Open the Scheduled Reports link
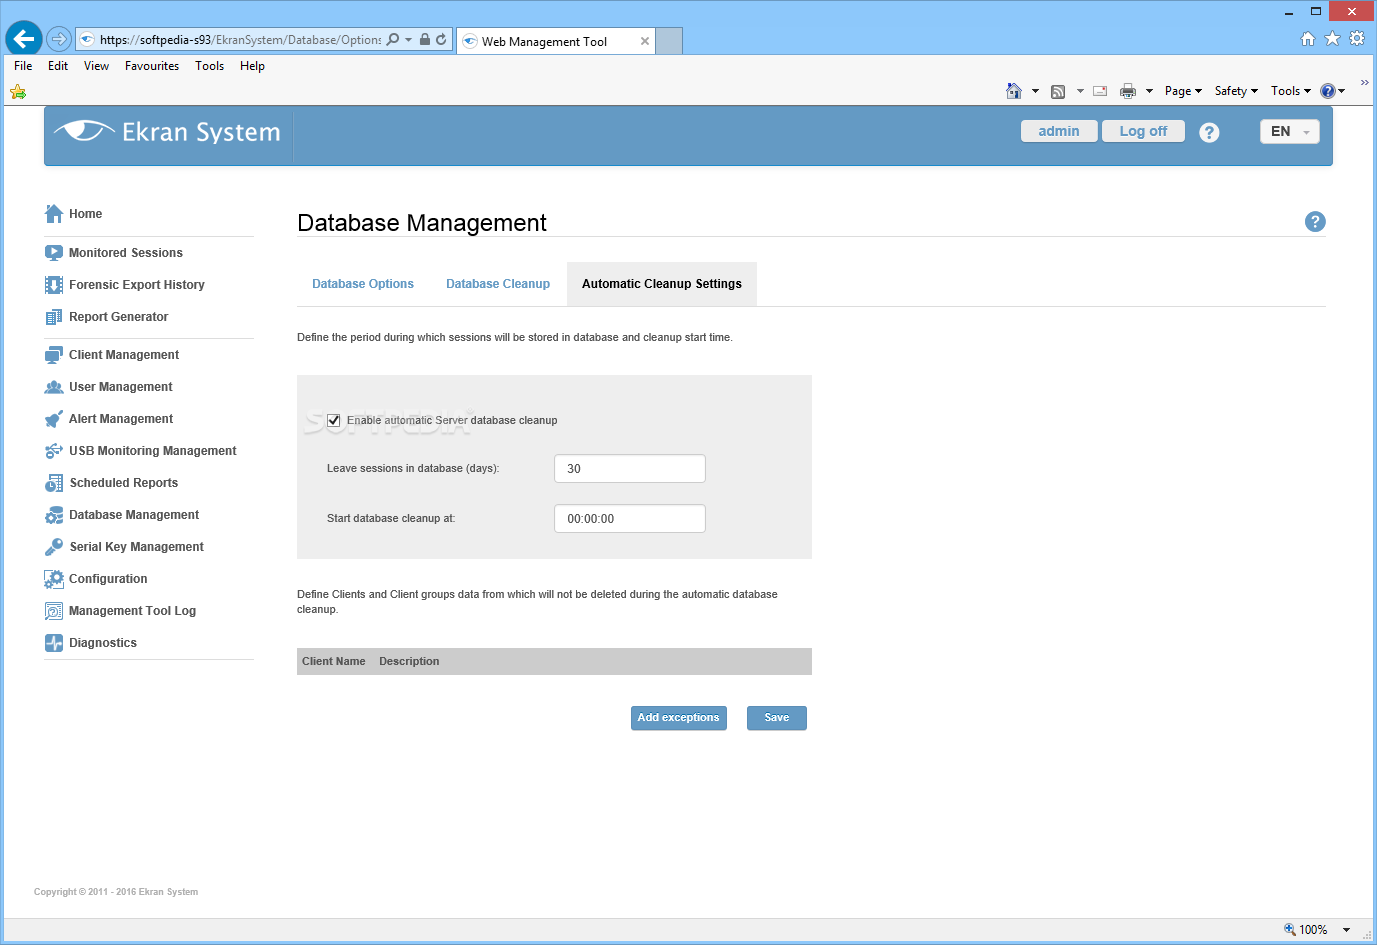1377x945 pixels. 124,483
